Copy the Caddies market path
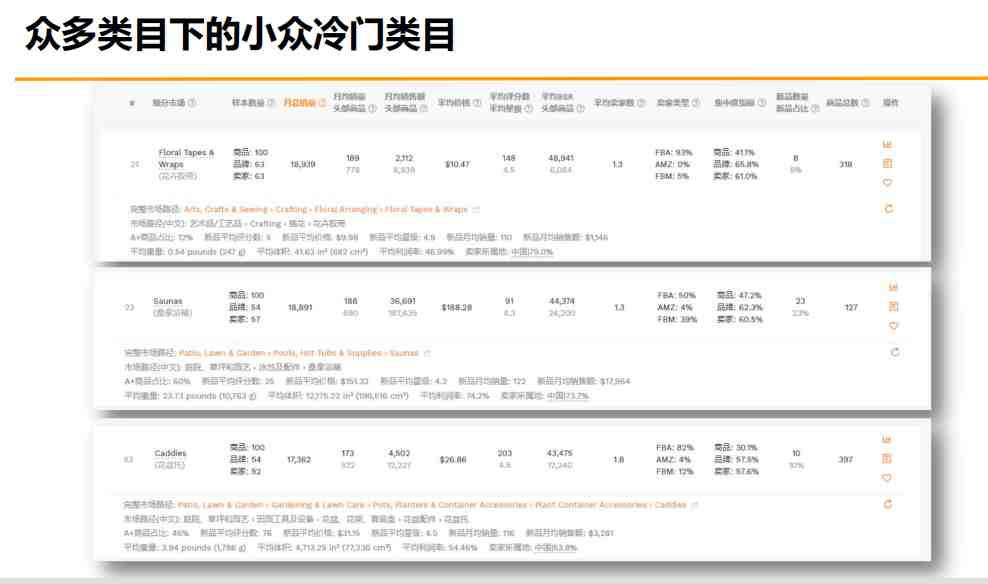The image size is (988, 584). click(x=694, y=505)
